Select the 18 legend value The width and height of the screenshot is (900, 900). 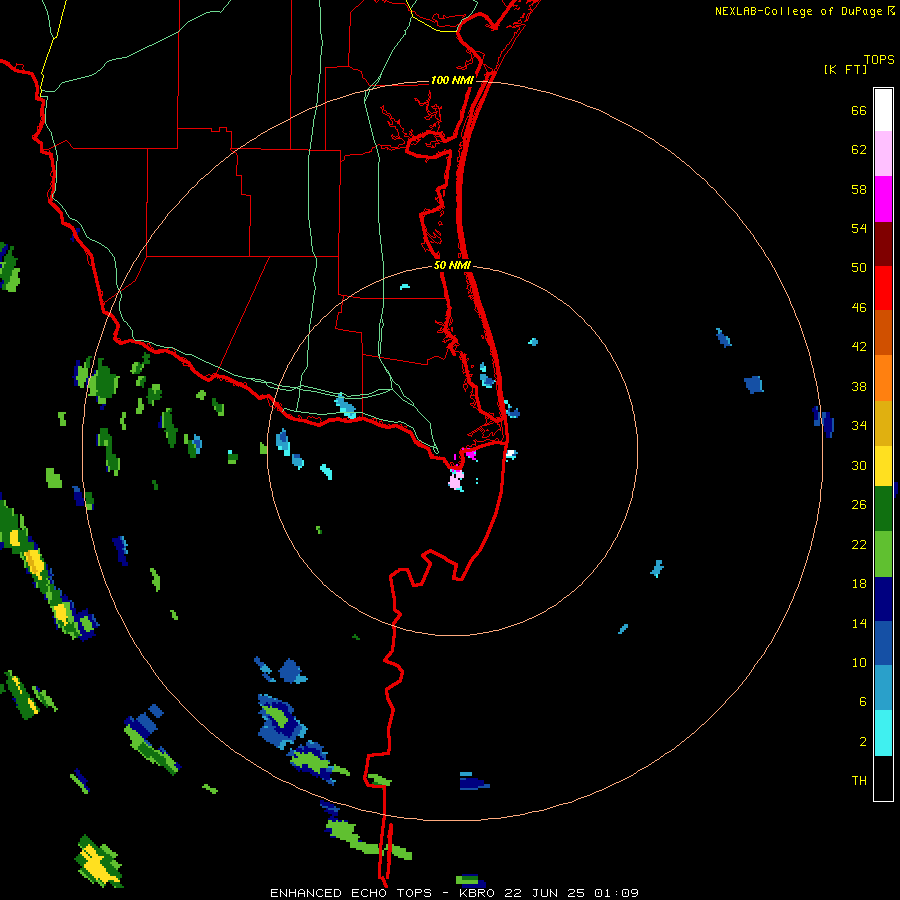tap(859, 584)
